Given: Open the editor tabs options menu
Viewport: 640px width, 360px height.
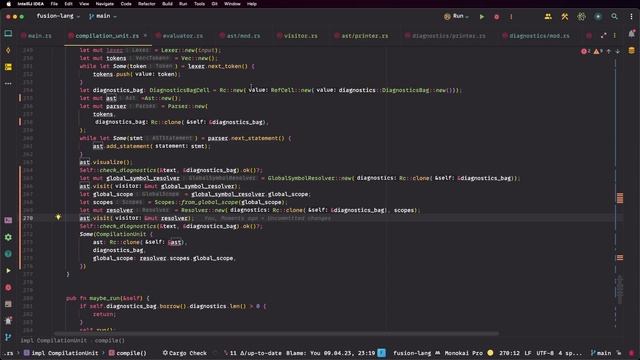Looking at the screenshot, I should pyautogui.click(x=615, y=36).
